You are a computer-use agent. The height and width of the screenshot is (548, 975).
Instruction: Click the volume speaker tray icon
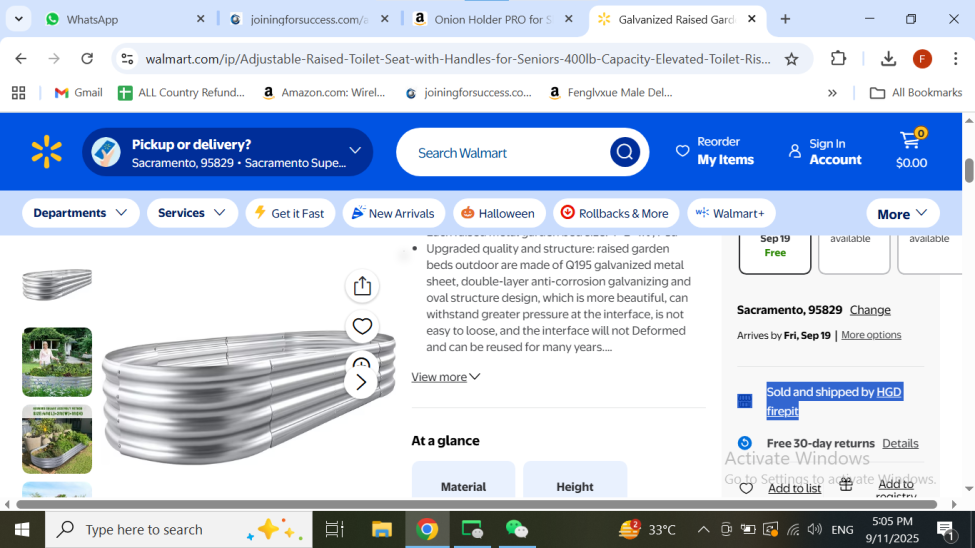pos(814,529)
